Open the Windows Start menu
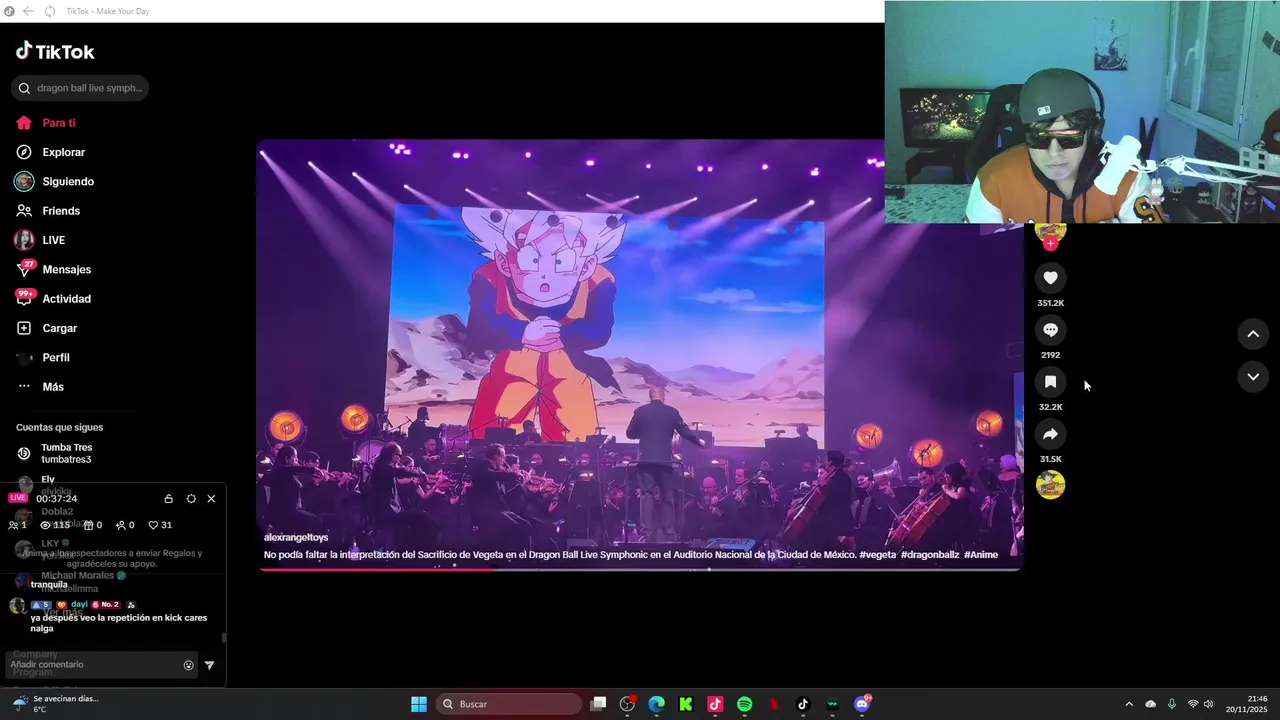The image size is (1280, 720). [419, 704]
